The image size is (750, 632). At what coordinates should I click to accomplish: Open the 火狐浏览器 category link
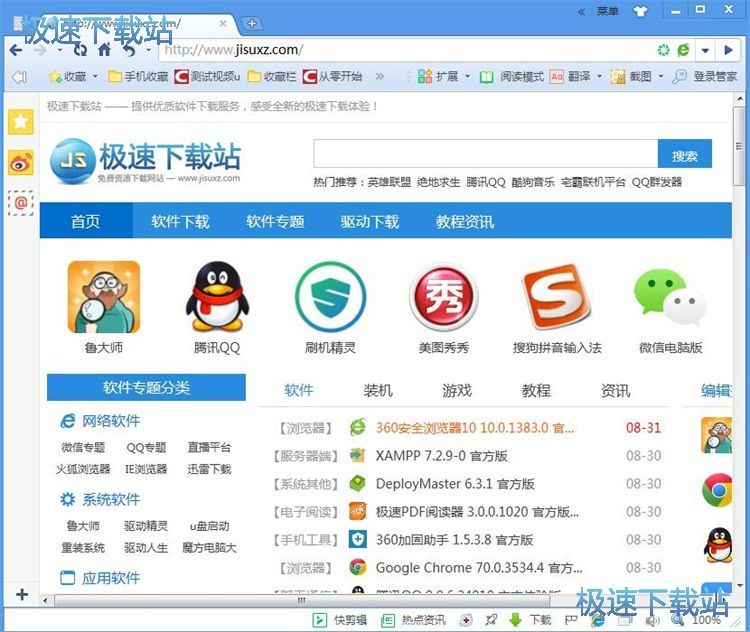[x=83, y=469]
